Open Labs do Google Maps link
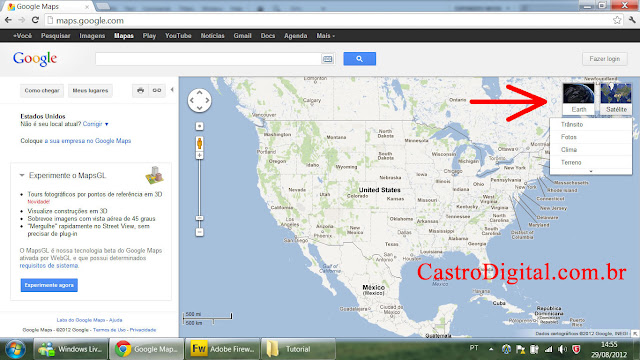 [81, 320]
